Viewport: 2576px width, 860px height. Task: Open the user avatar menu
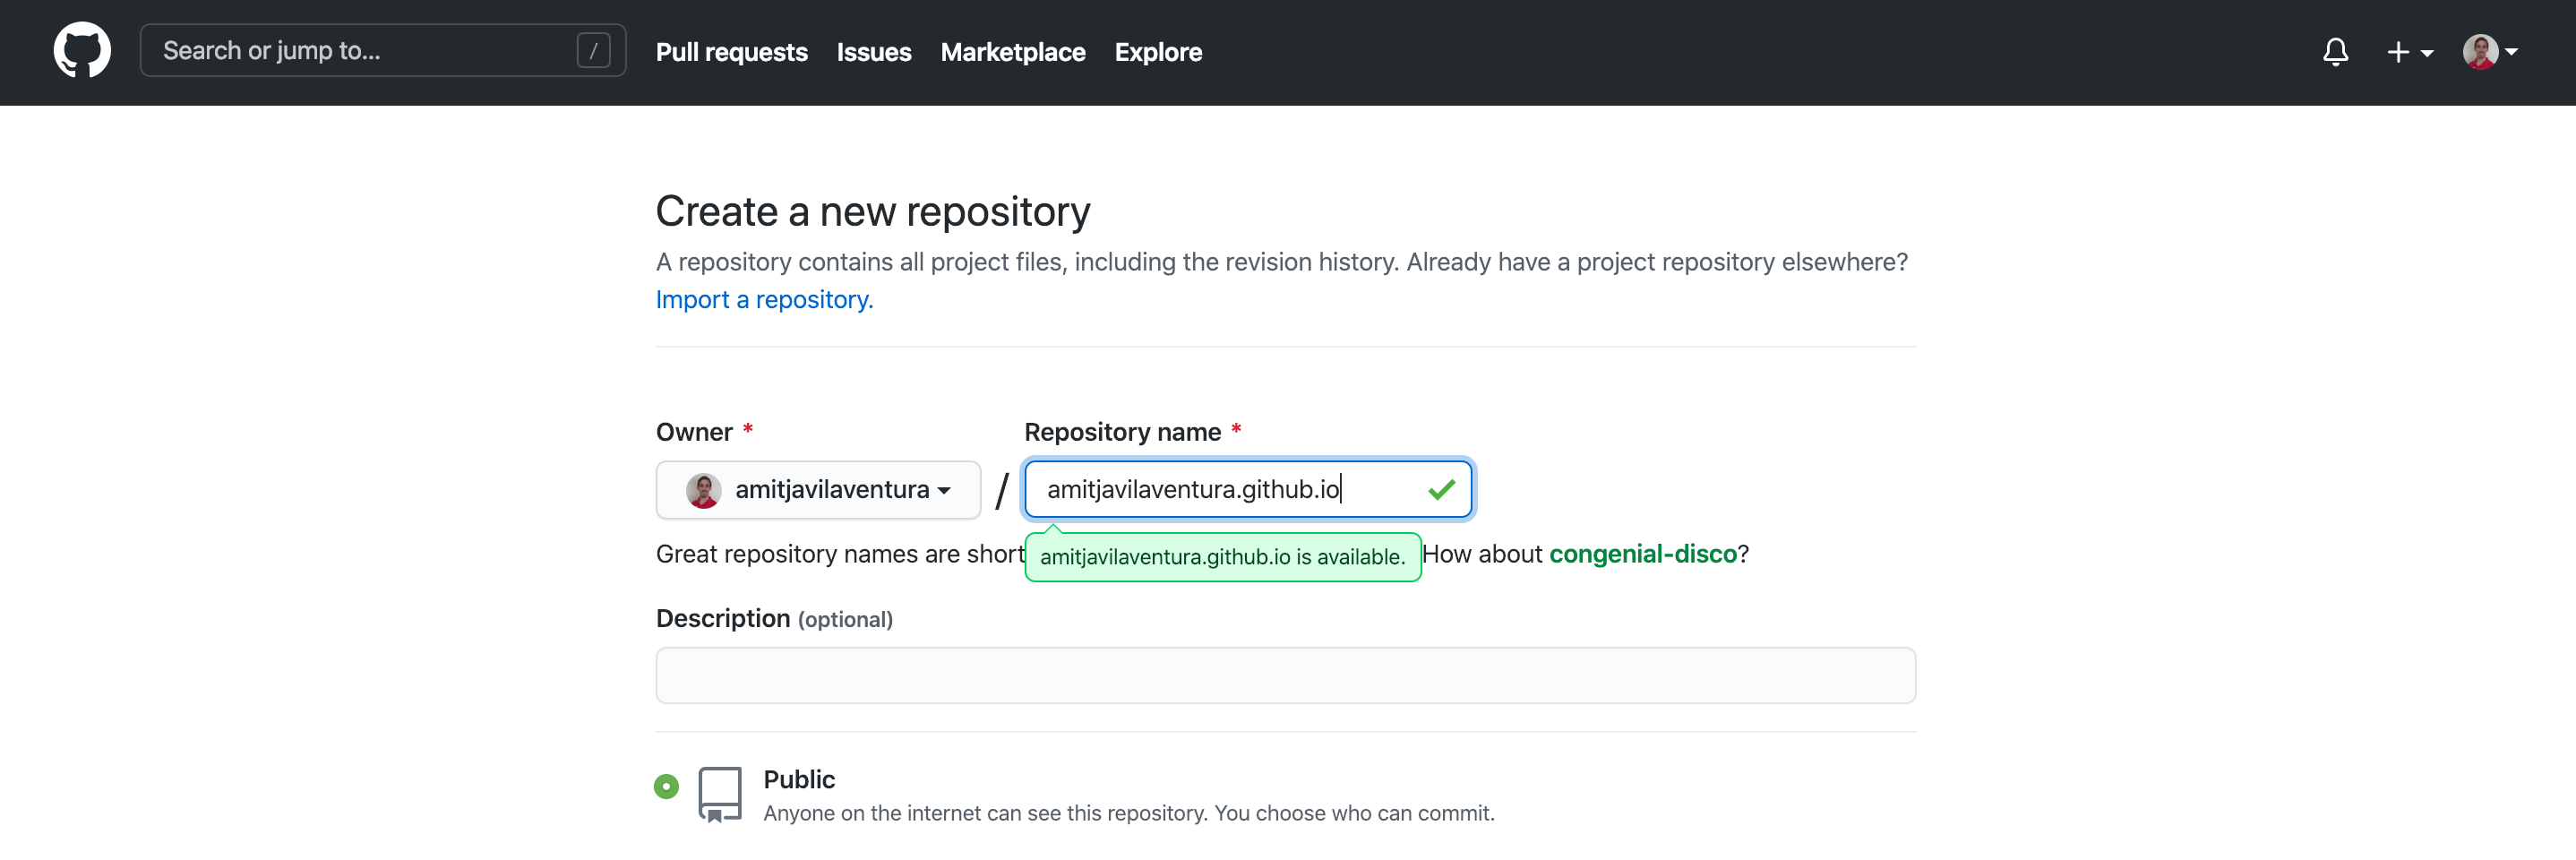tap(2489, 51)
